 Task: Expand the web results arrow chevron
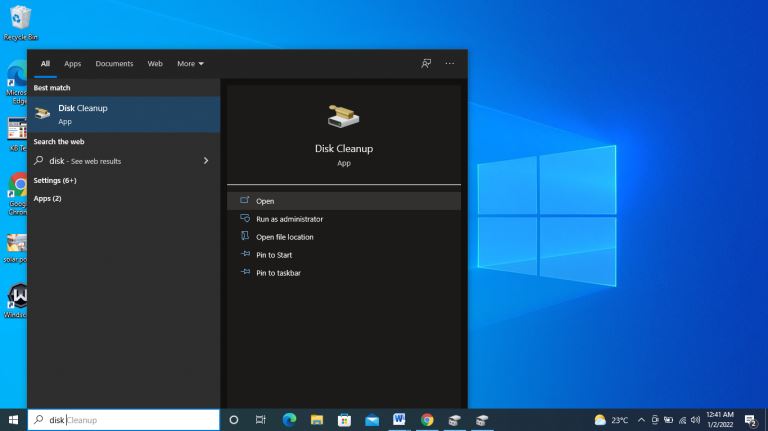tap(206, 161)
